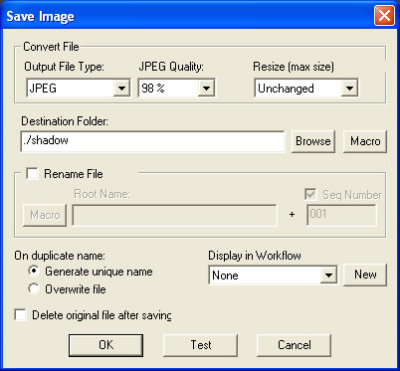The image size is (400, 371).
Task: Cancel the Save Image dialog
Action: tap(294, 345)
